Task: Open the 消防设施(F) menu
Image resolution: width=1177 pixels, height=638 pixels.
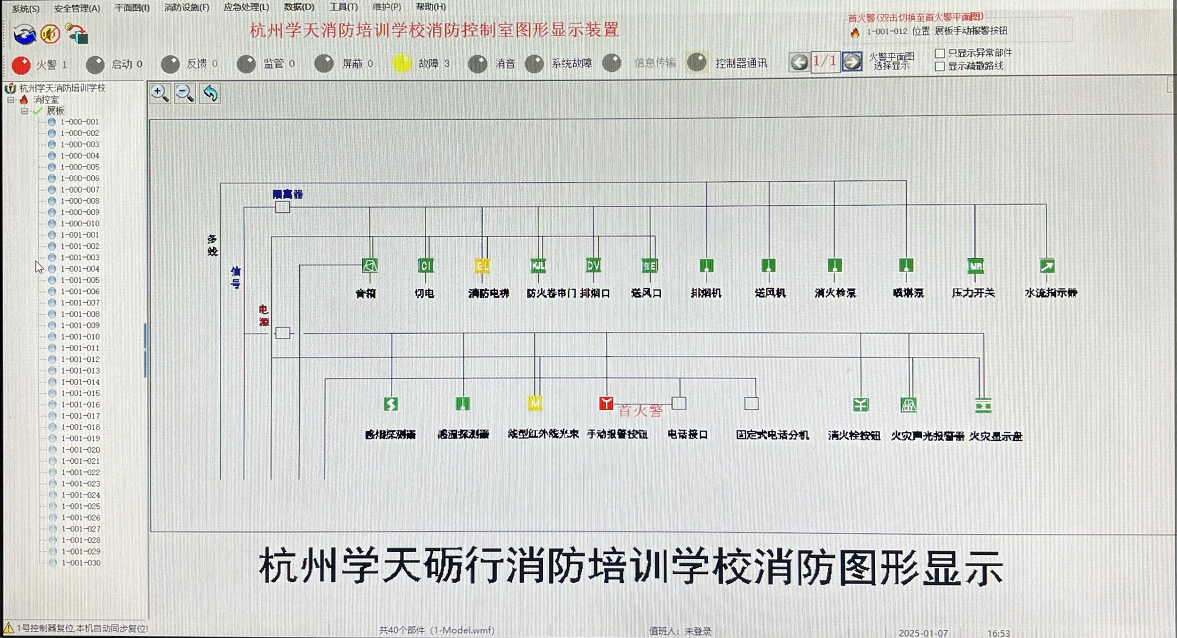Action: coord(186,8)
